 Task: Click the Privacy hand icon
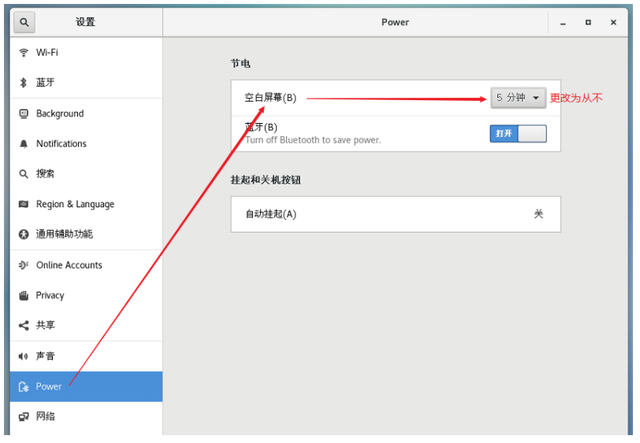[24, 295]
